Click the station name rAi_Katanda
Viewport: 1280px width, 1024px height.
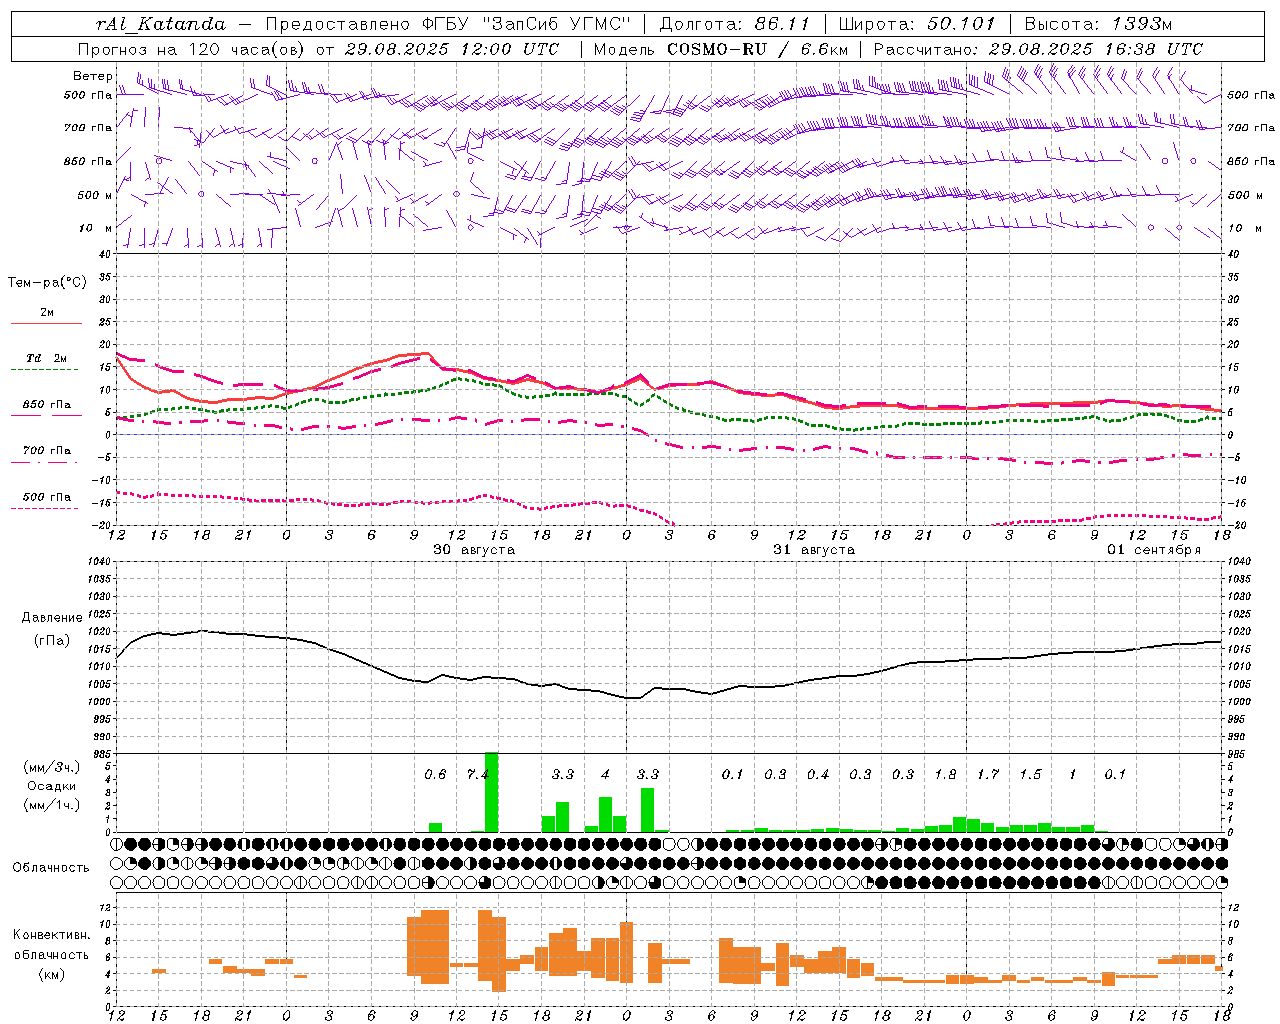[x=161, y=24]
